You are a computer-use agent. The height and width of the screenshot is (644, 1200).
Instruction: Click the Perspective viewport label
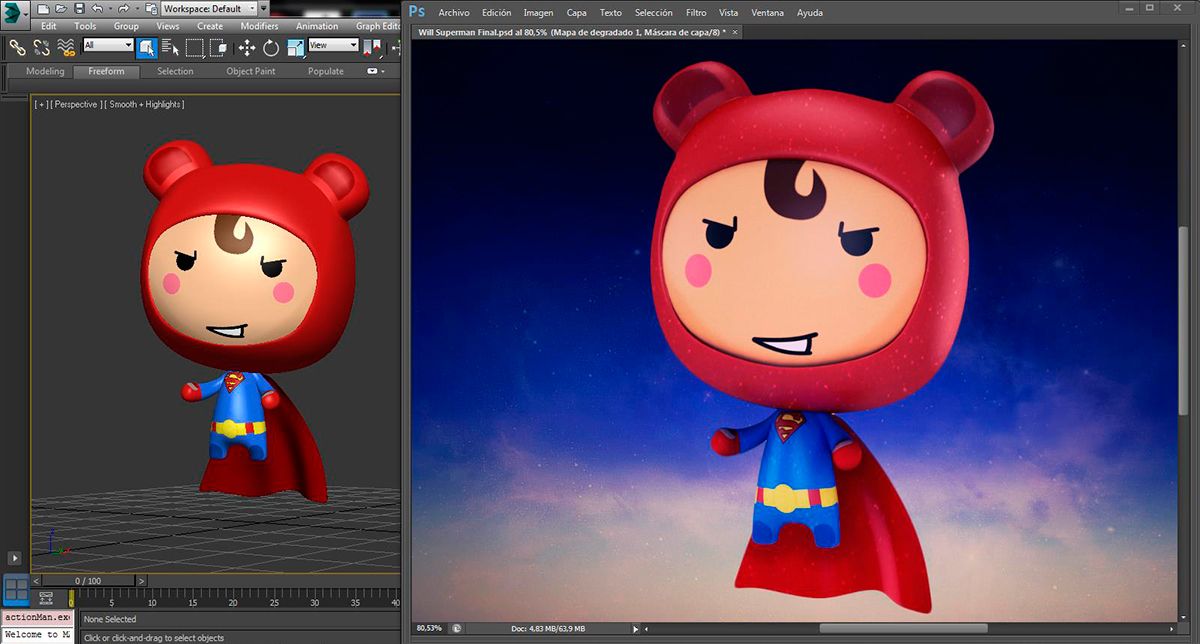point(76,104)
